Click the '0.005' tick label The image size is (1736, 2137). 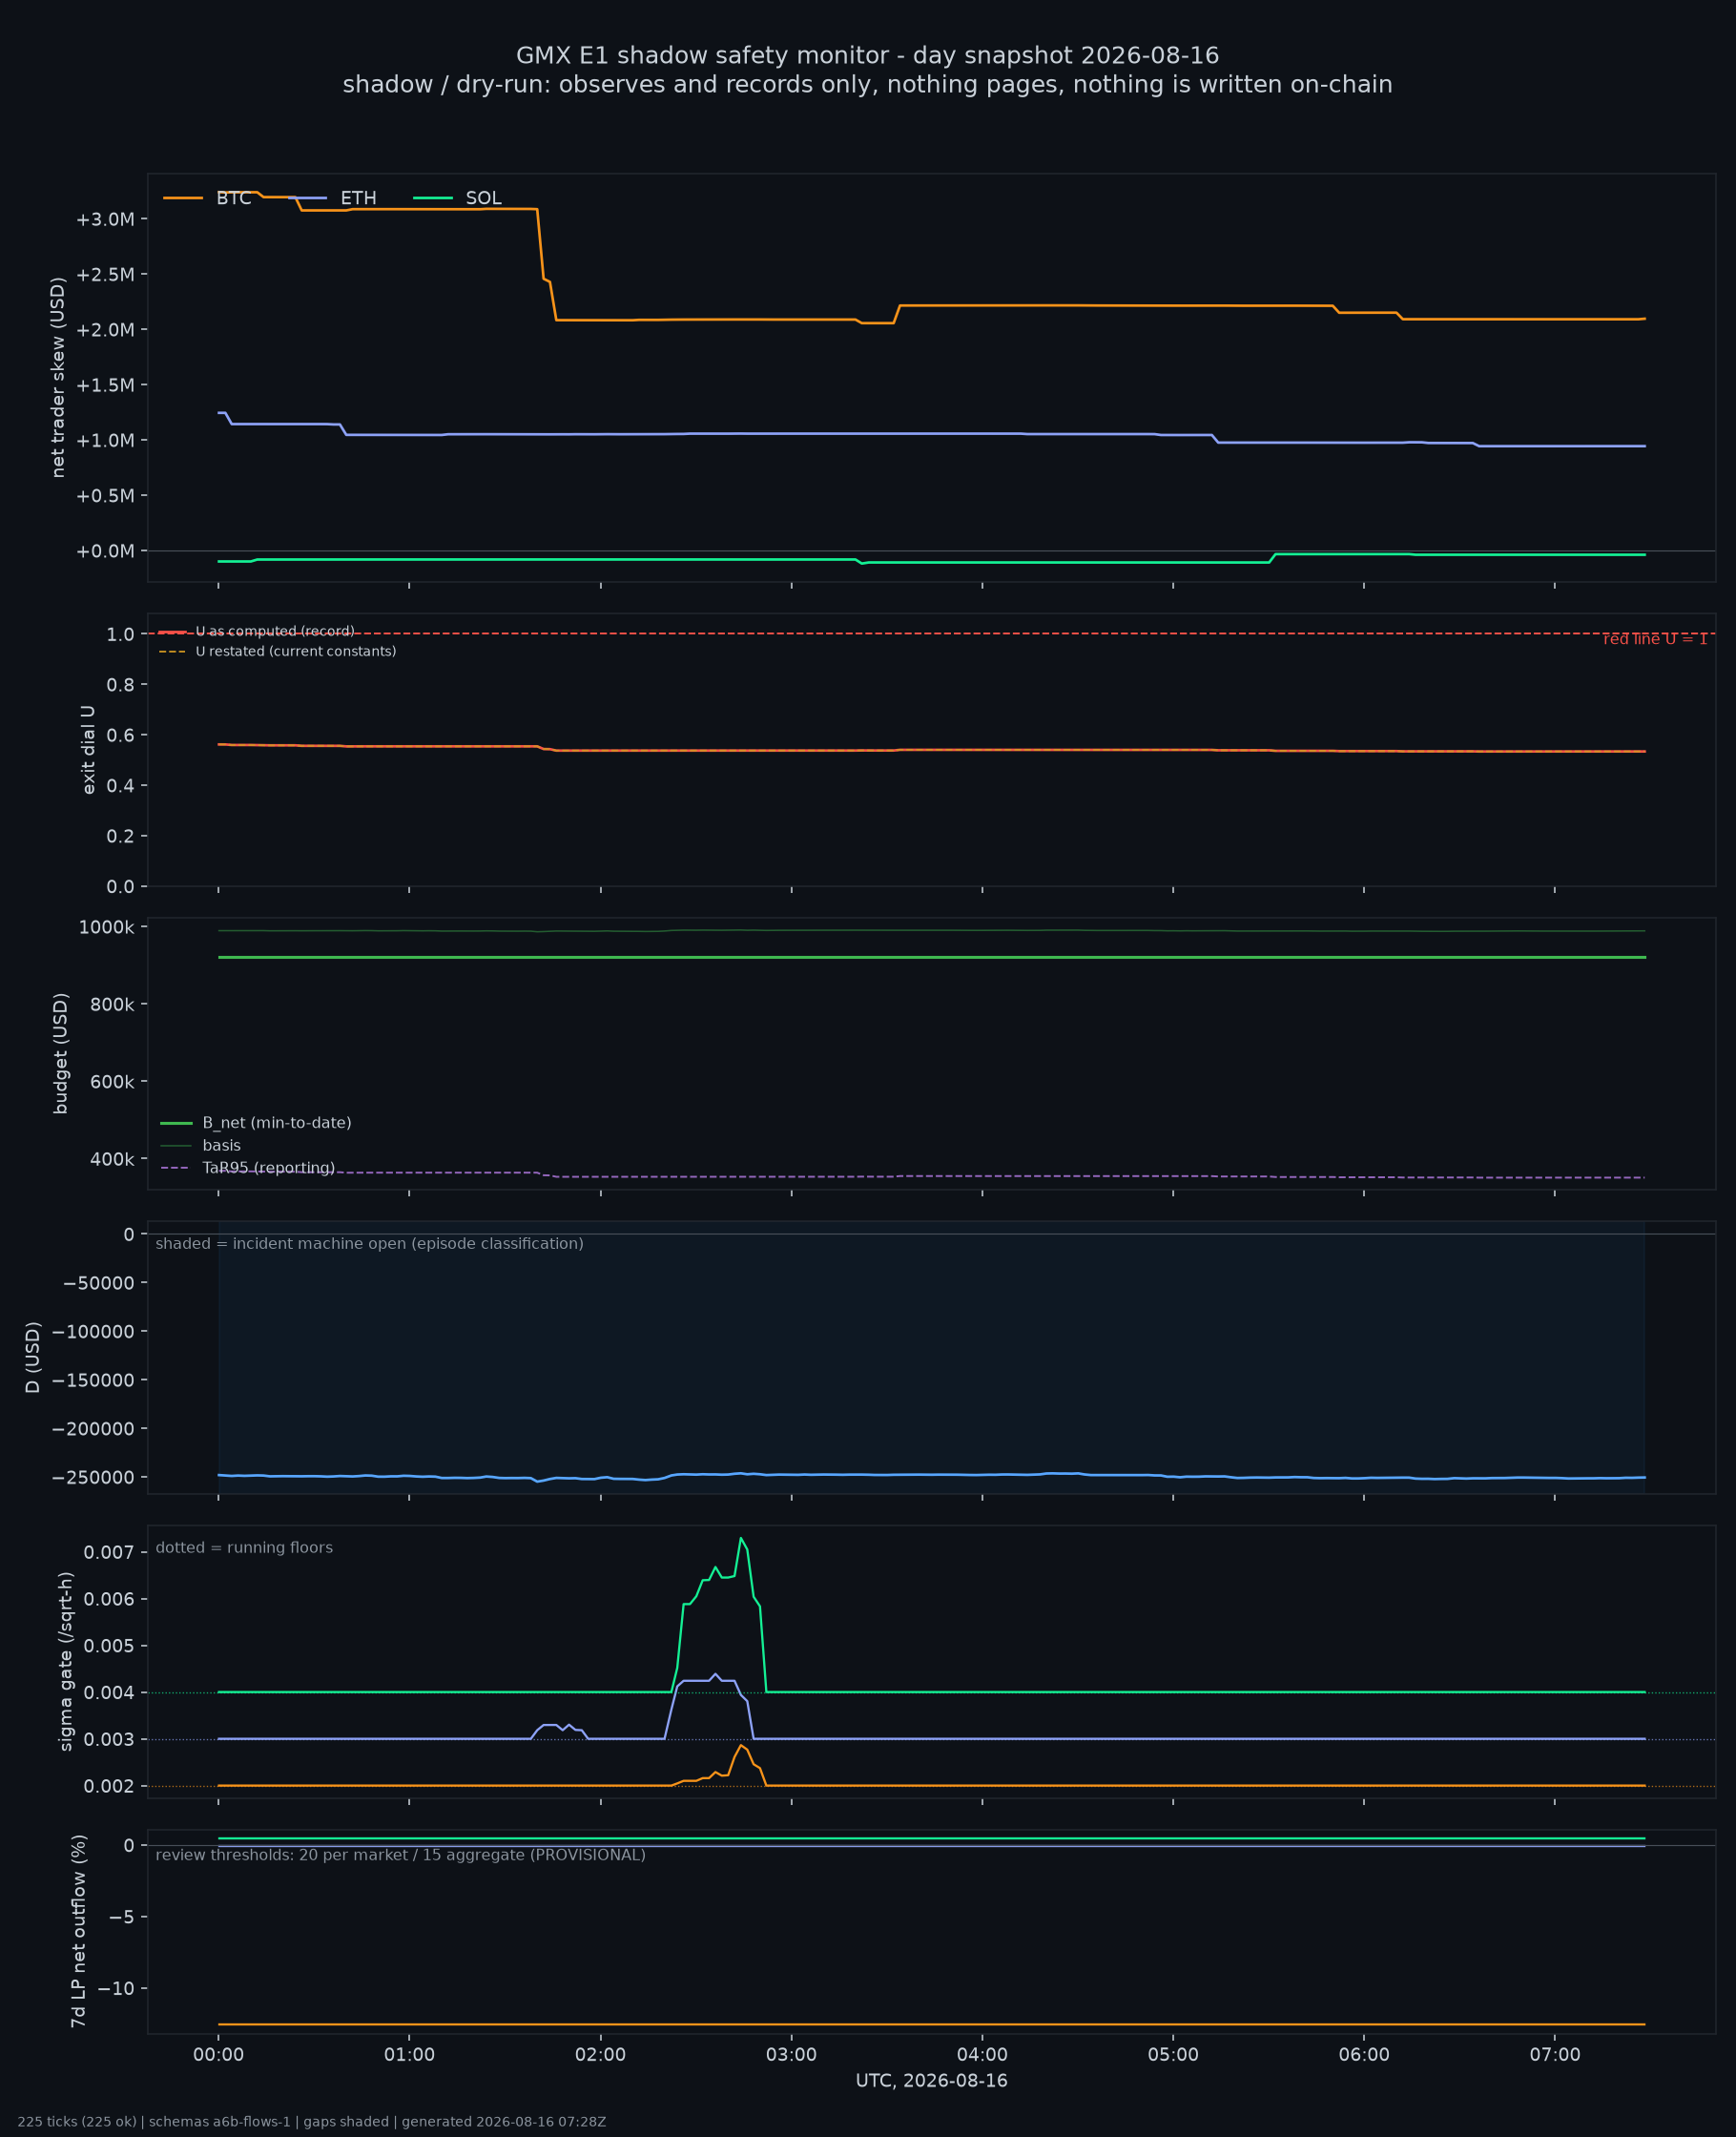[109, 1646]
